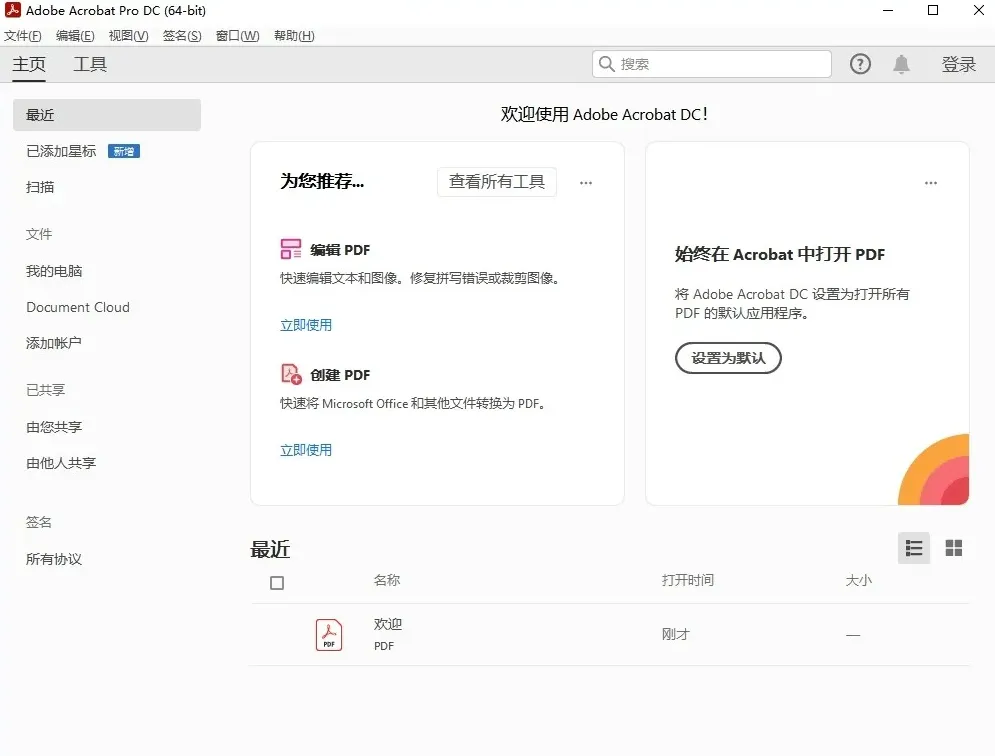This screenshot has width=995, height=756.
Task: Select 最近 in the sidebar
Action: pyautogui.click(x=107, y=115)
